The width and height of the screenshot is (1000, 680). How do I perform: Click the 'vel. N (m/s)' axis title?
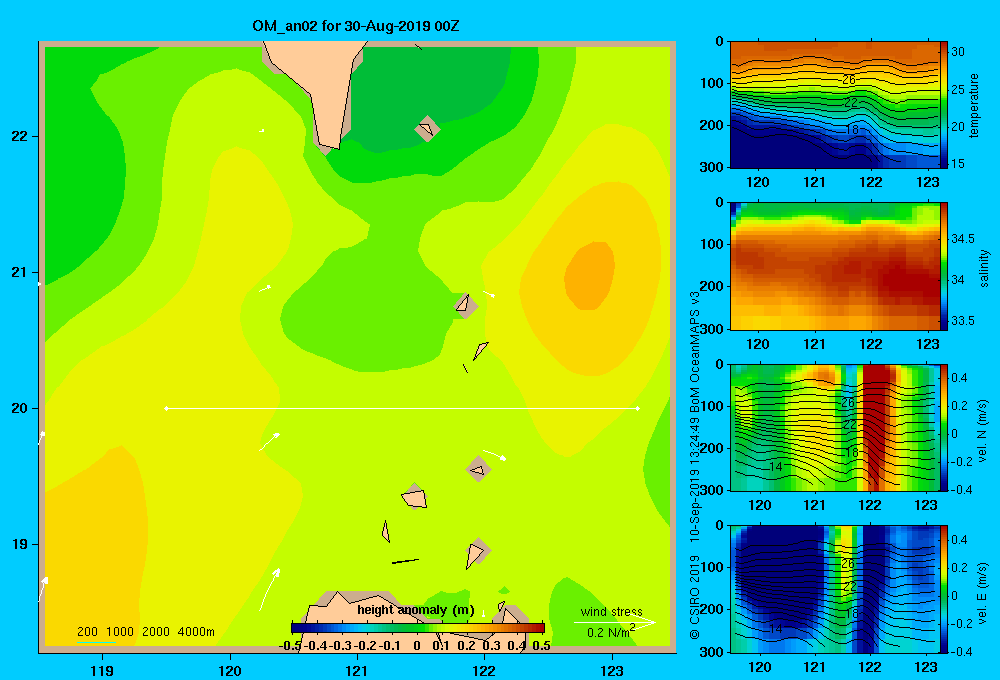click(983, 431)
